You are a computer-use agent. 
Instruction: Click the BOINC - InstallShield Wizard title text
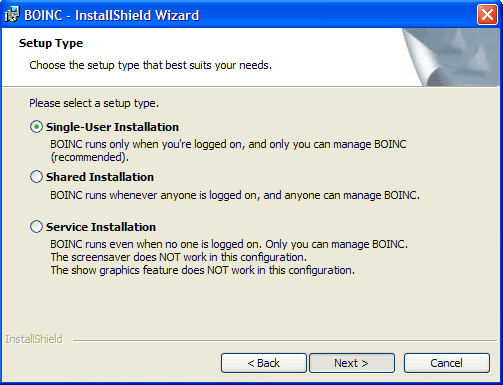click(x=112, y=15)
